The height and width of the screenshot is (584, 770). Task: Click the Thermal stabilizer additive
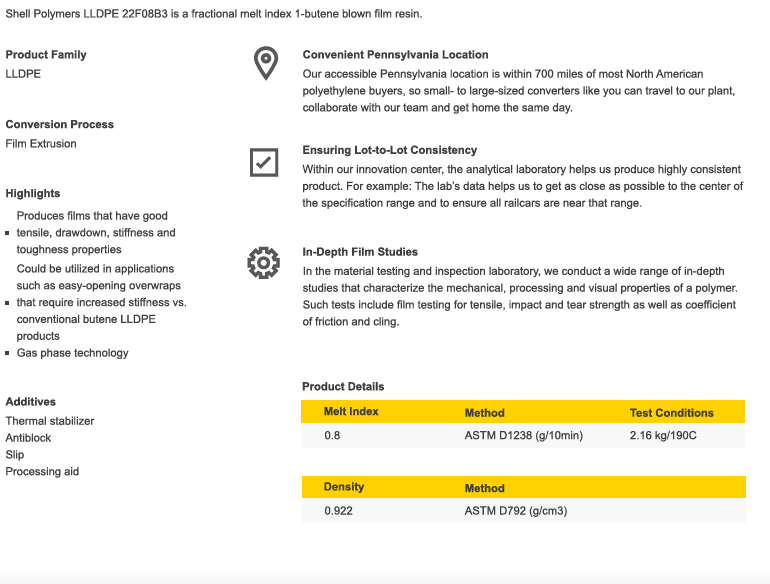tap(50, 421)
